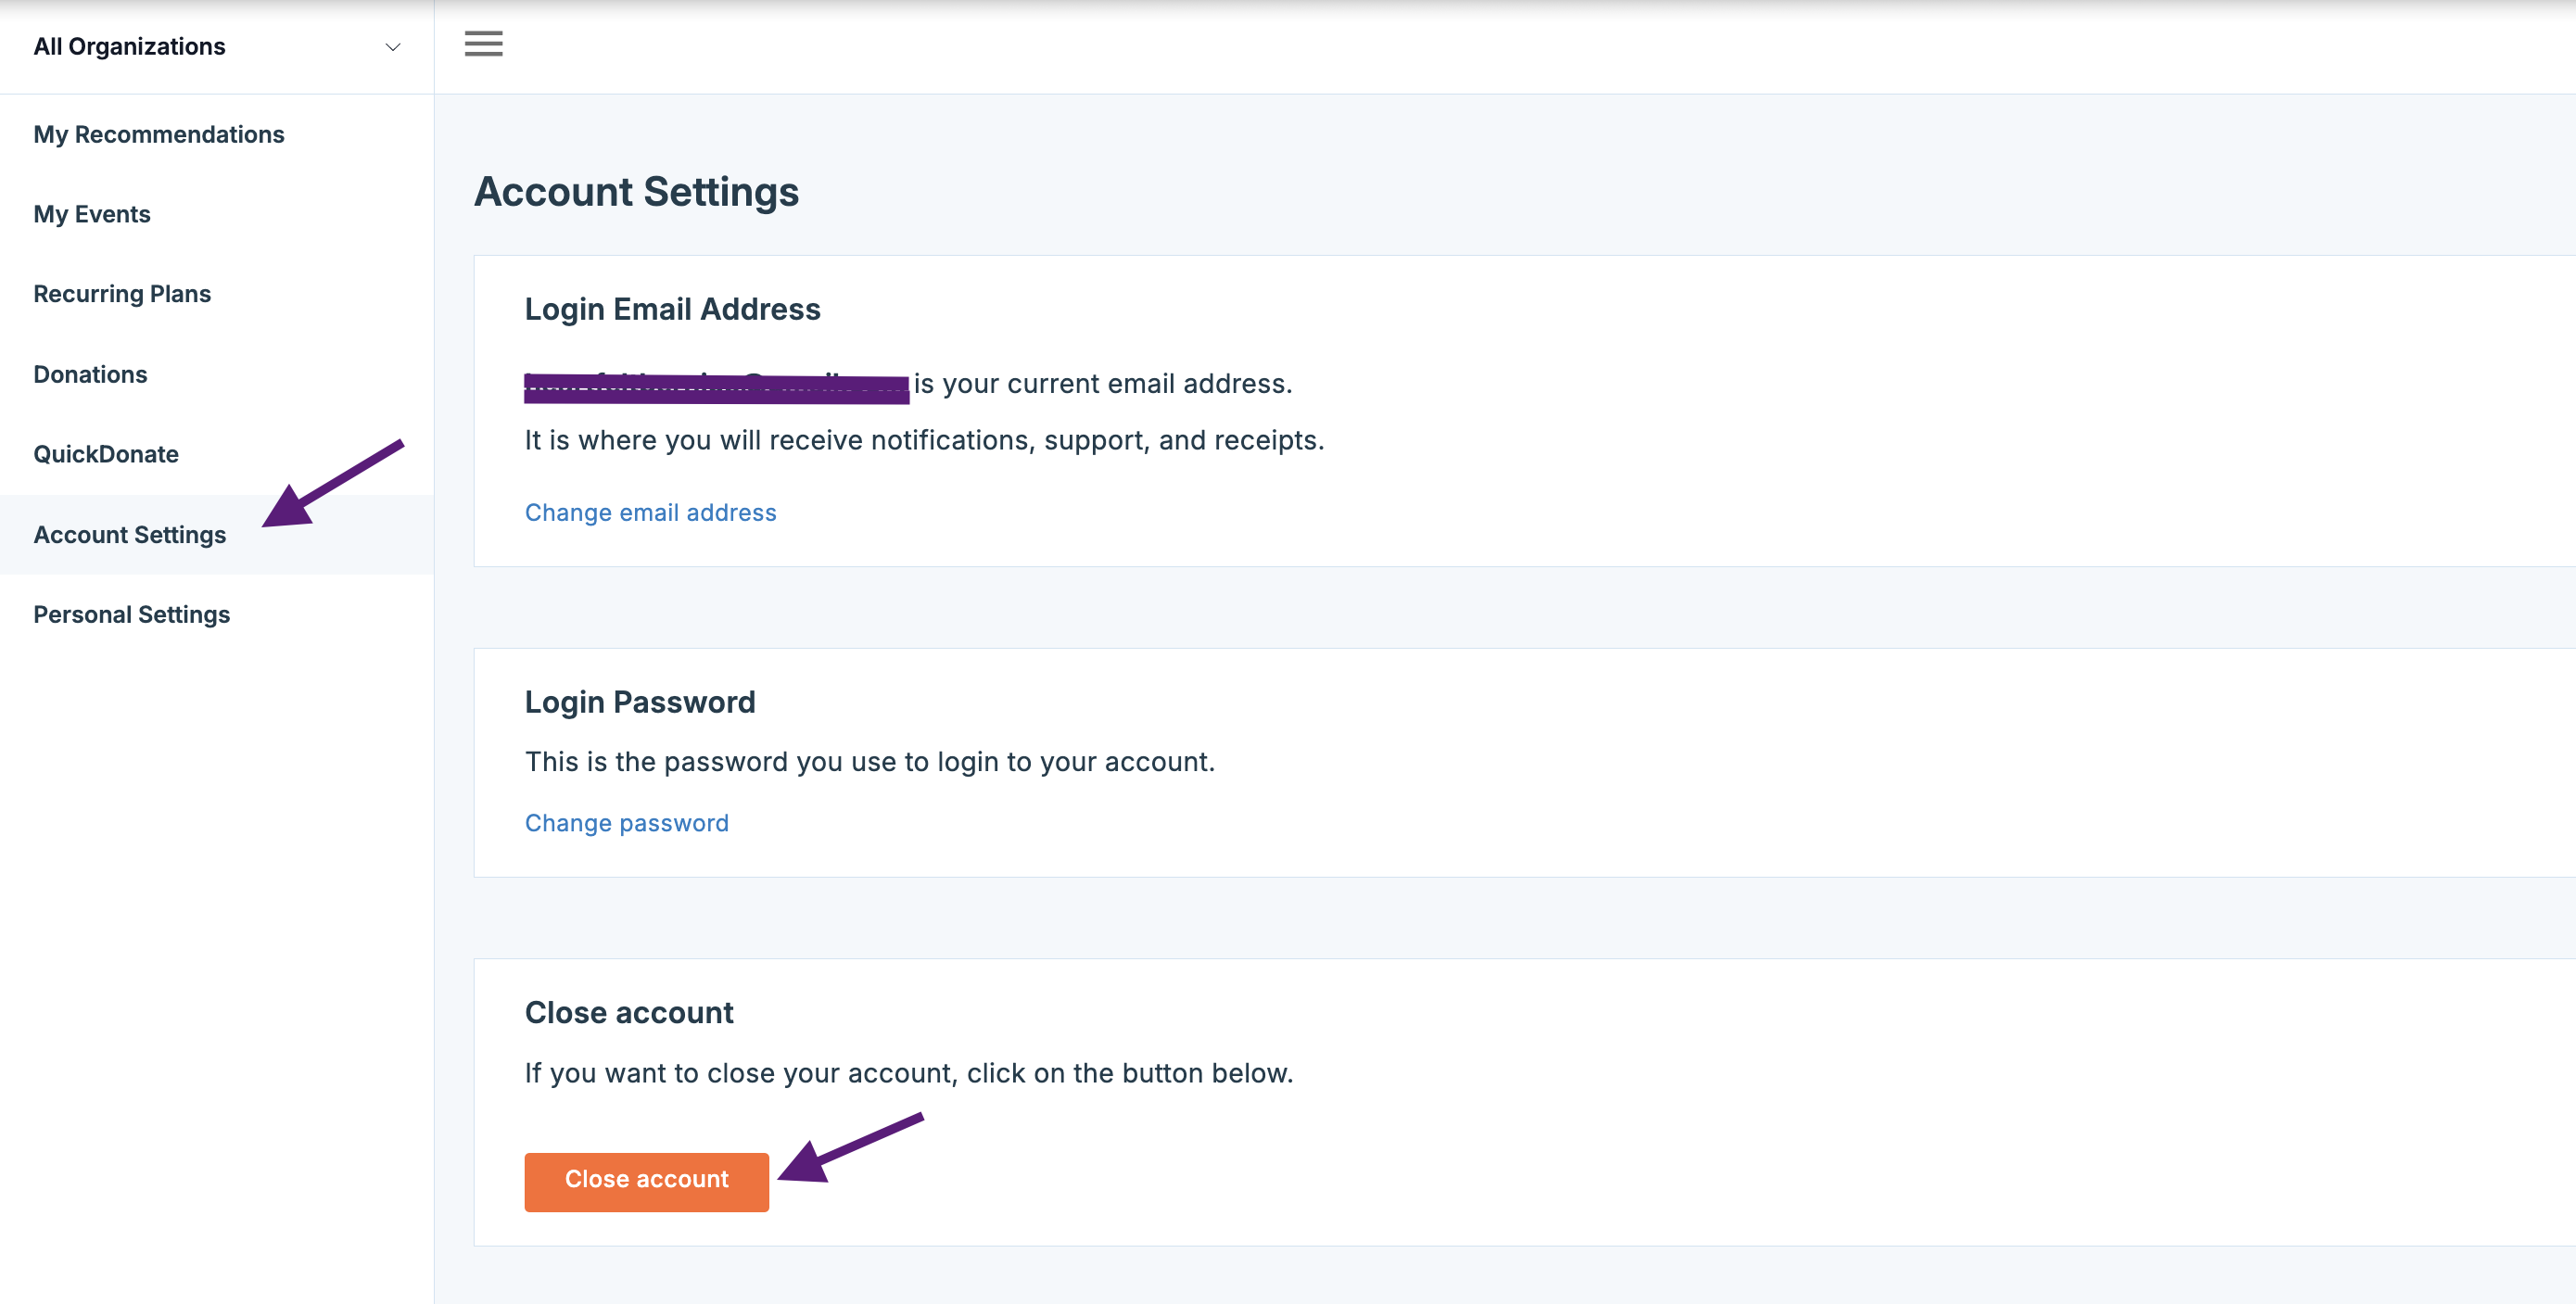
Task: Click the Account Settings page heading
Action: (636, 191)
